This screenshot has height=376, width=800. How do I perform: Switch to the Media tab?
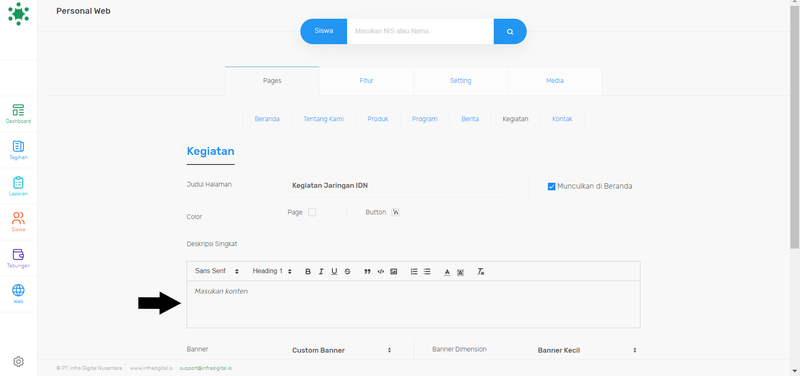(x=555, y=81)
